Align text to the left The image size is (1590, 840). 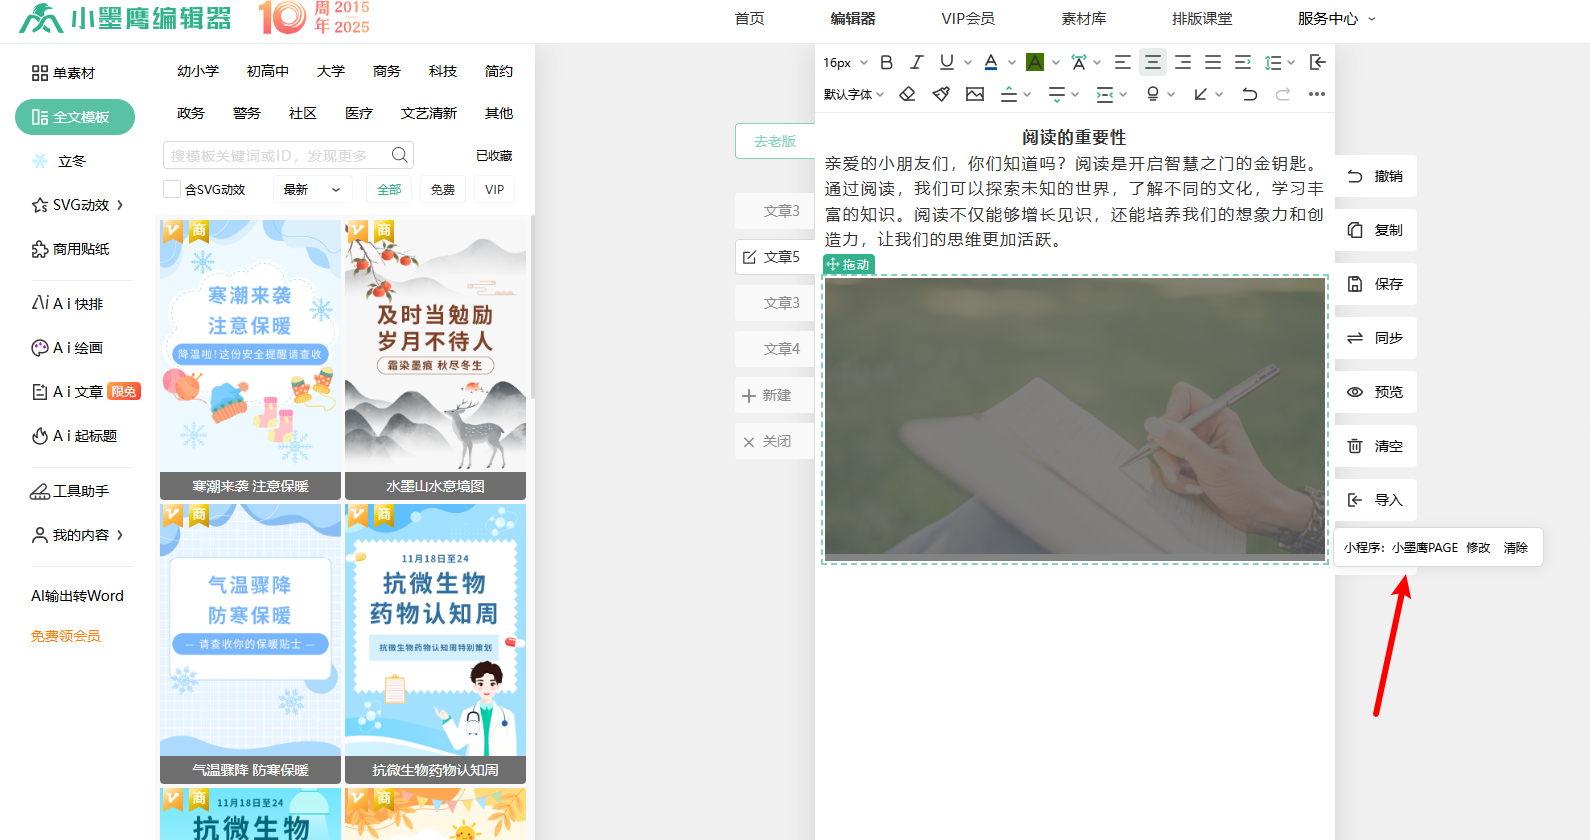click(1123, 62)
